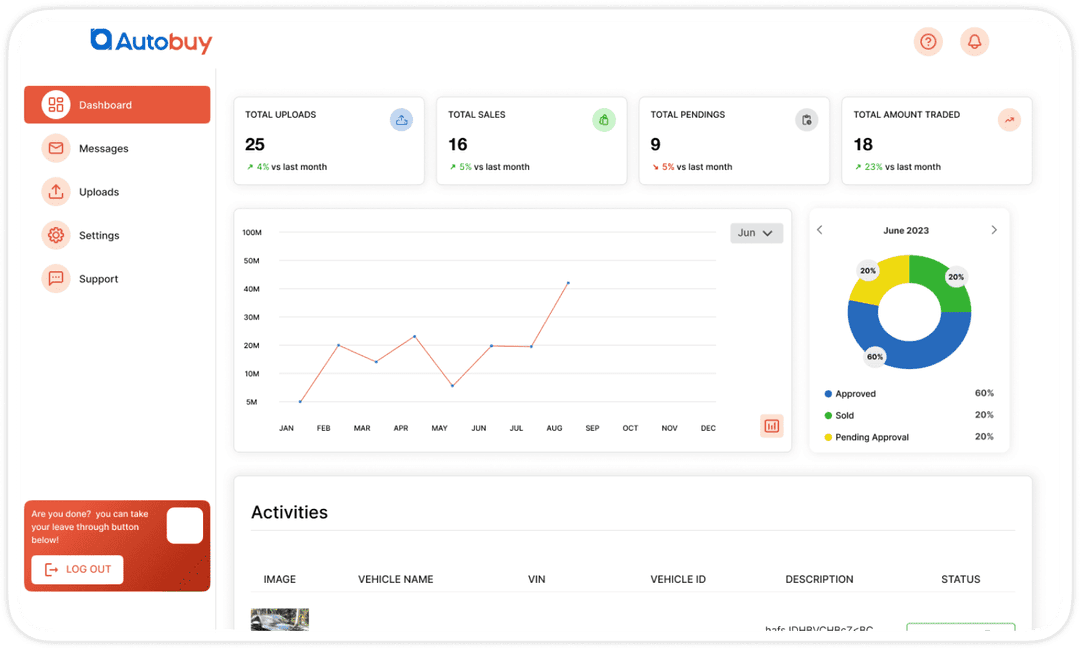Click the LOG OUT button
The width and height of the screenshot is (1080, 649).
(77, 569)
